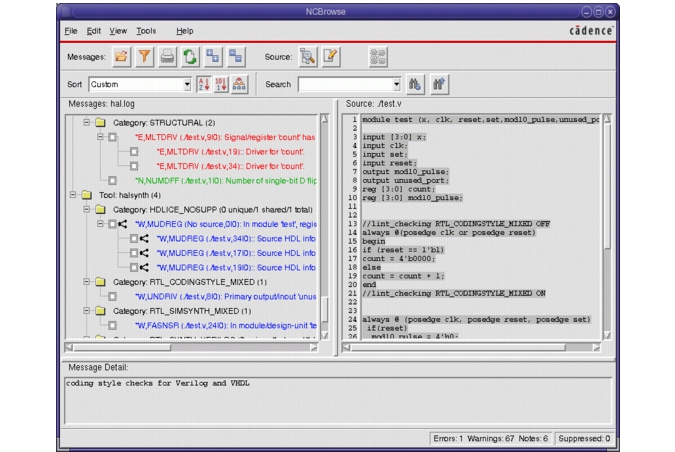This screenshot has width=675, height=452.
Task: Click shared icon on W,MUDREG No source row
Action: pyautogui.click(x=123, y=224)
